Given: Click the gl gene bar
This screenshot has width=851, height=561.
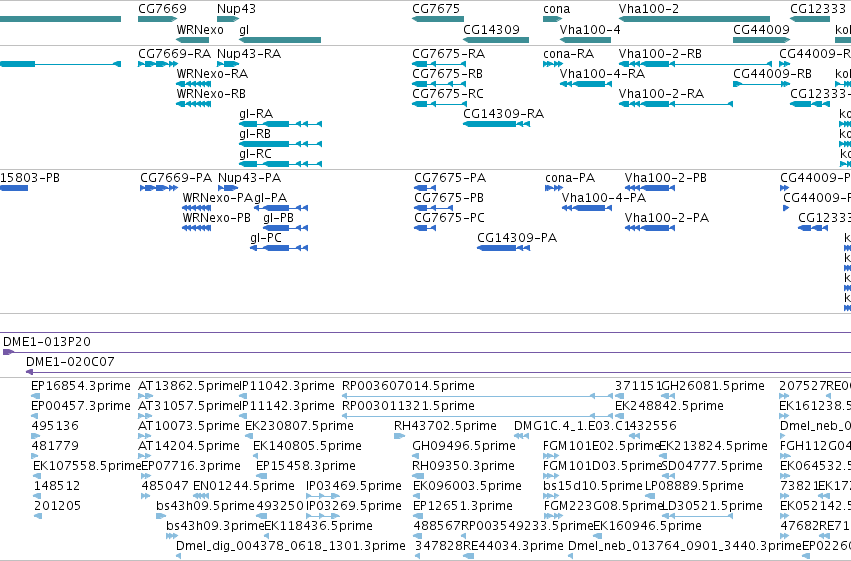Looking at the screenshot, I should point(280,40).
